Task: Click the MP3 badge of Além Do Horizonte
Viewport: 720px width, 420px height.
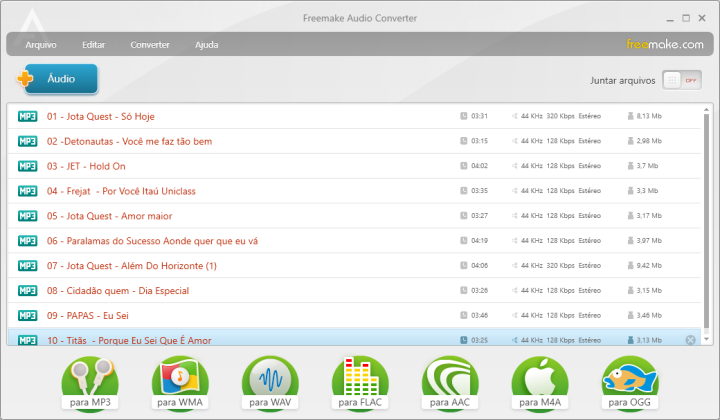Action: click(28, 266)
